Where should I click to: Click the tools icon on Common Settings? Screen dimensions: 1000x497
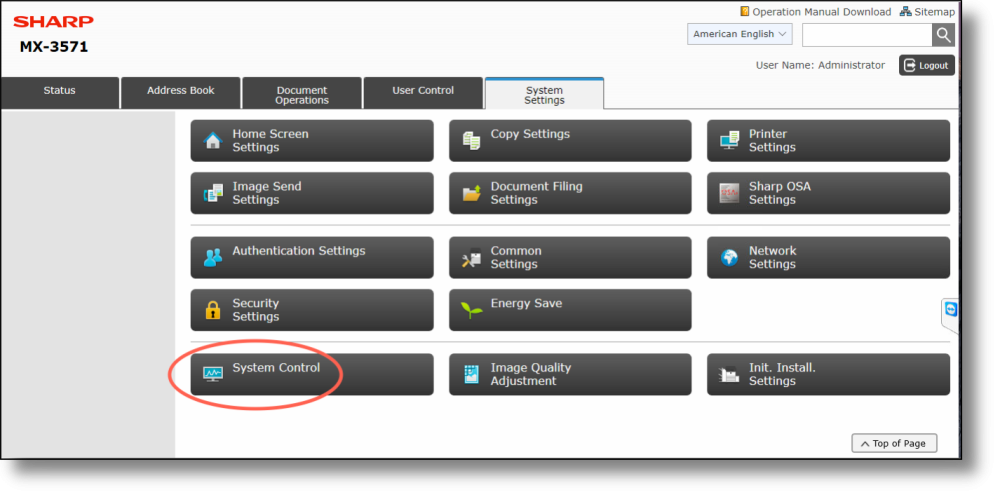[471, 258]
